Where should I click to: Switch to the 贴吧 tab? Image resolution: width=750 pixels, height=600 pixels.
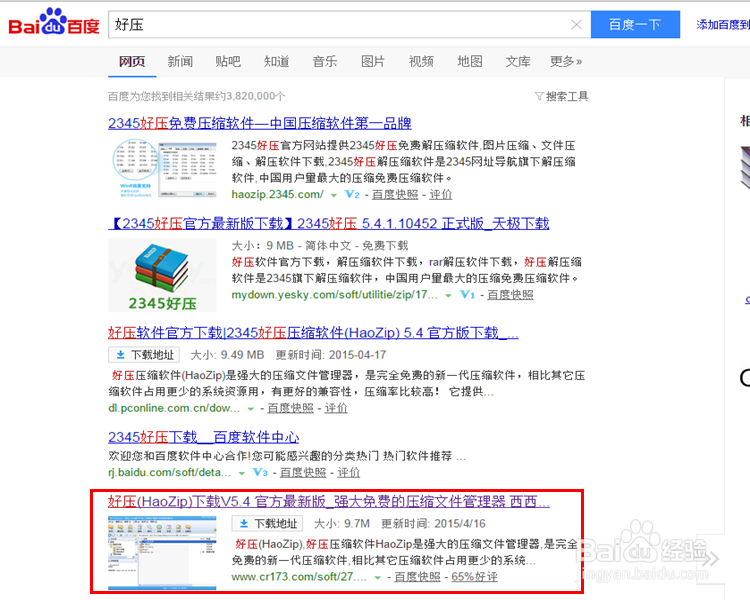pyautogui.click(x=228, y=61)
